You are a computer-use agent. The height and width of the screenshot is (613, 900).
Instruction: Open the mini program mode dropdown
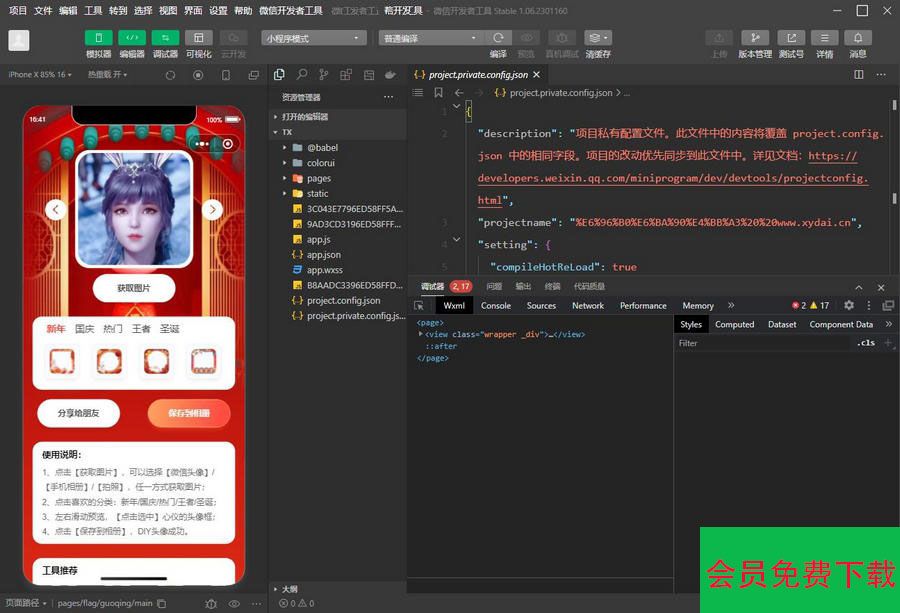(313, 38)
